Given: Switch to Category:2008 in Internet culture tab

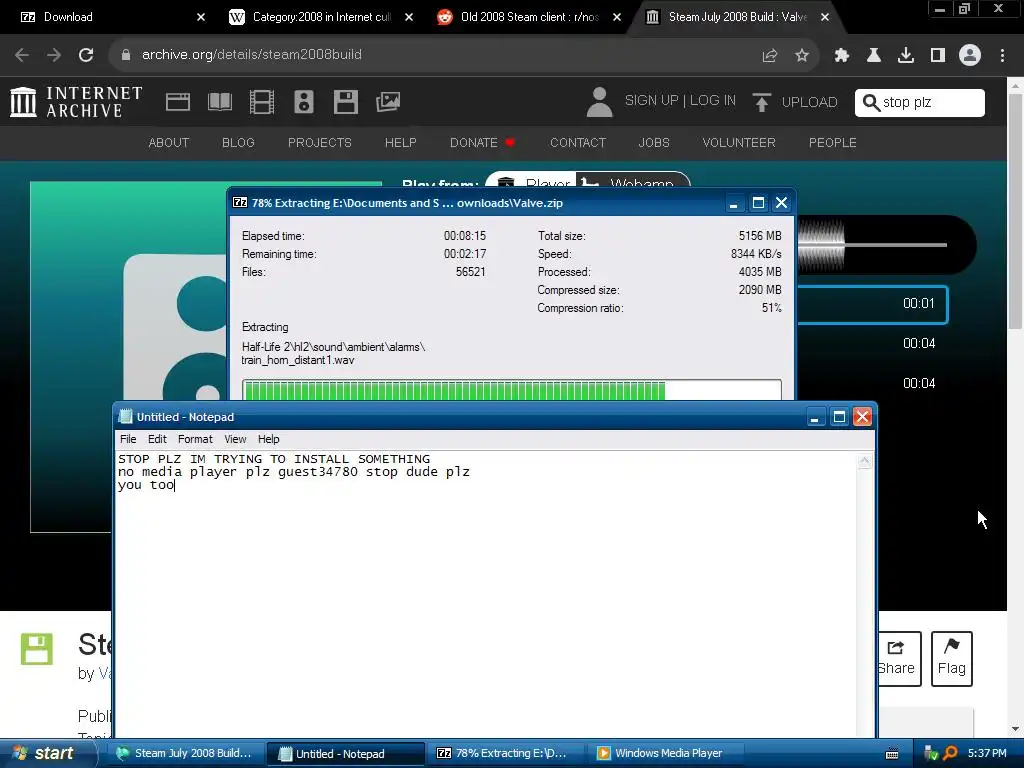Looking at the screenshot, I should coord(321,17).
